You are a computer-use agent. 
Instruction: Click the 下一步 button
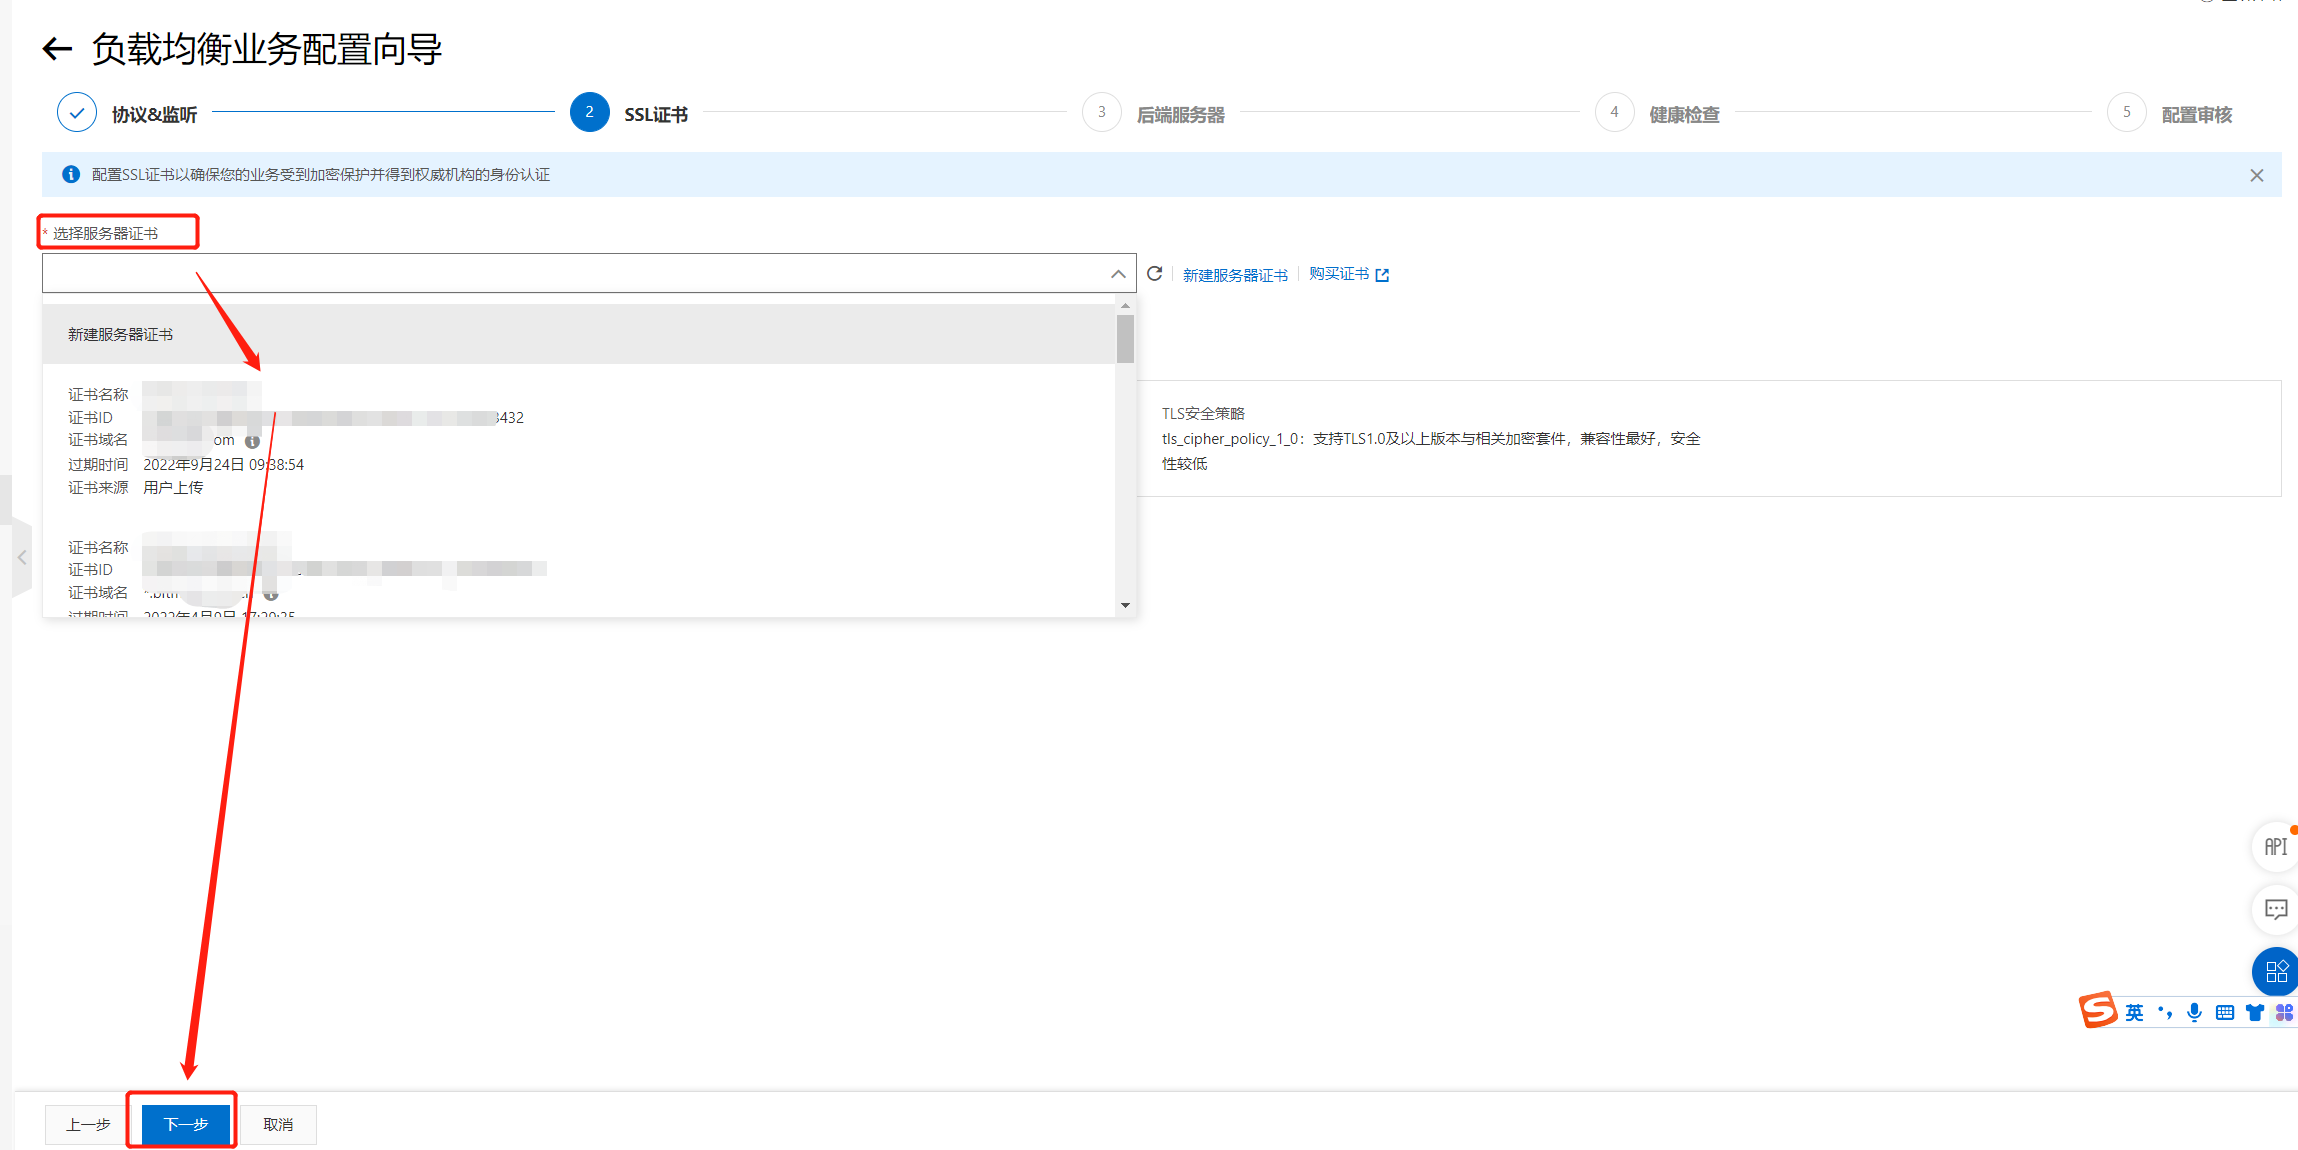[x=185, y=1124]
